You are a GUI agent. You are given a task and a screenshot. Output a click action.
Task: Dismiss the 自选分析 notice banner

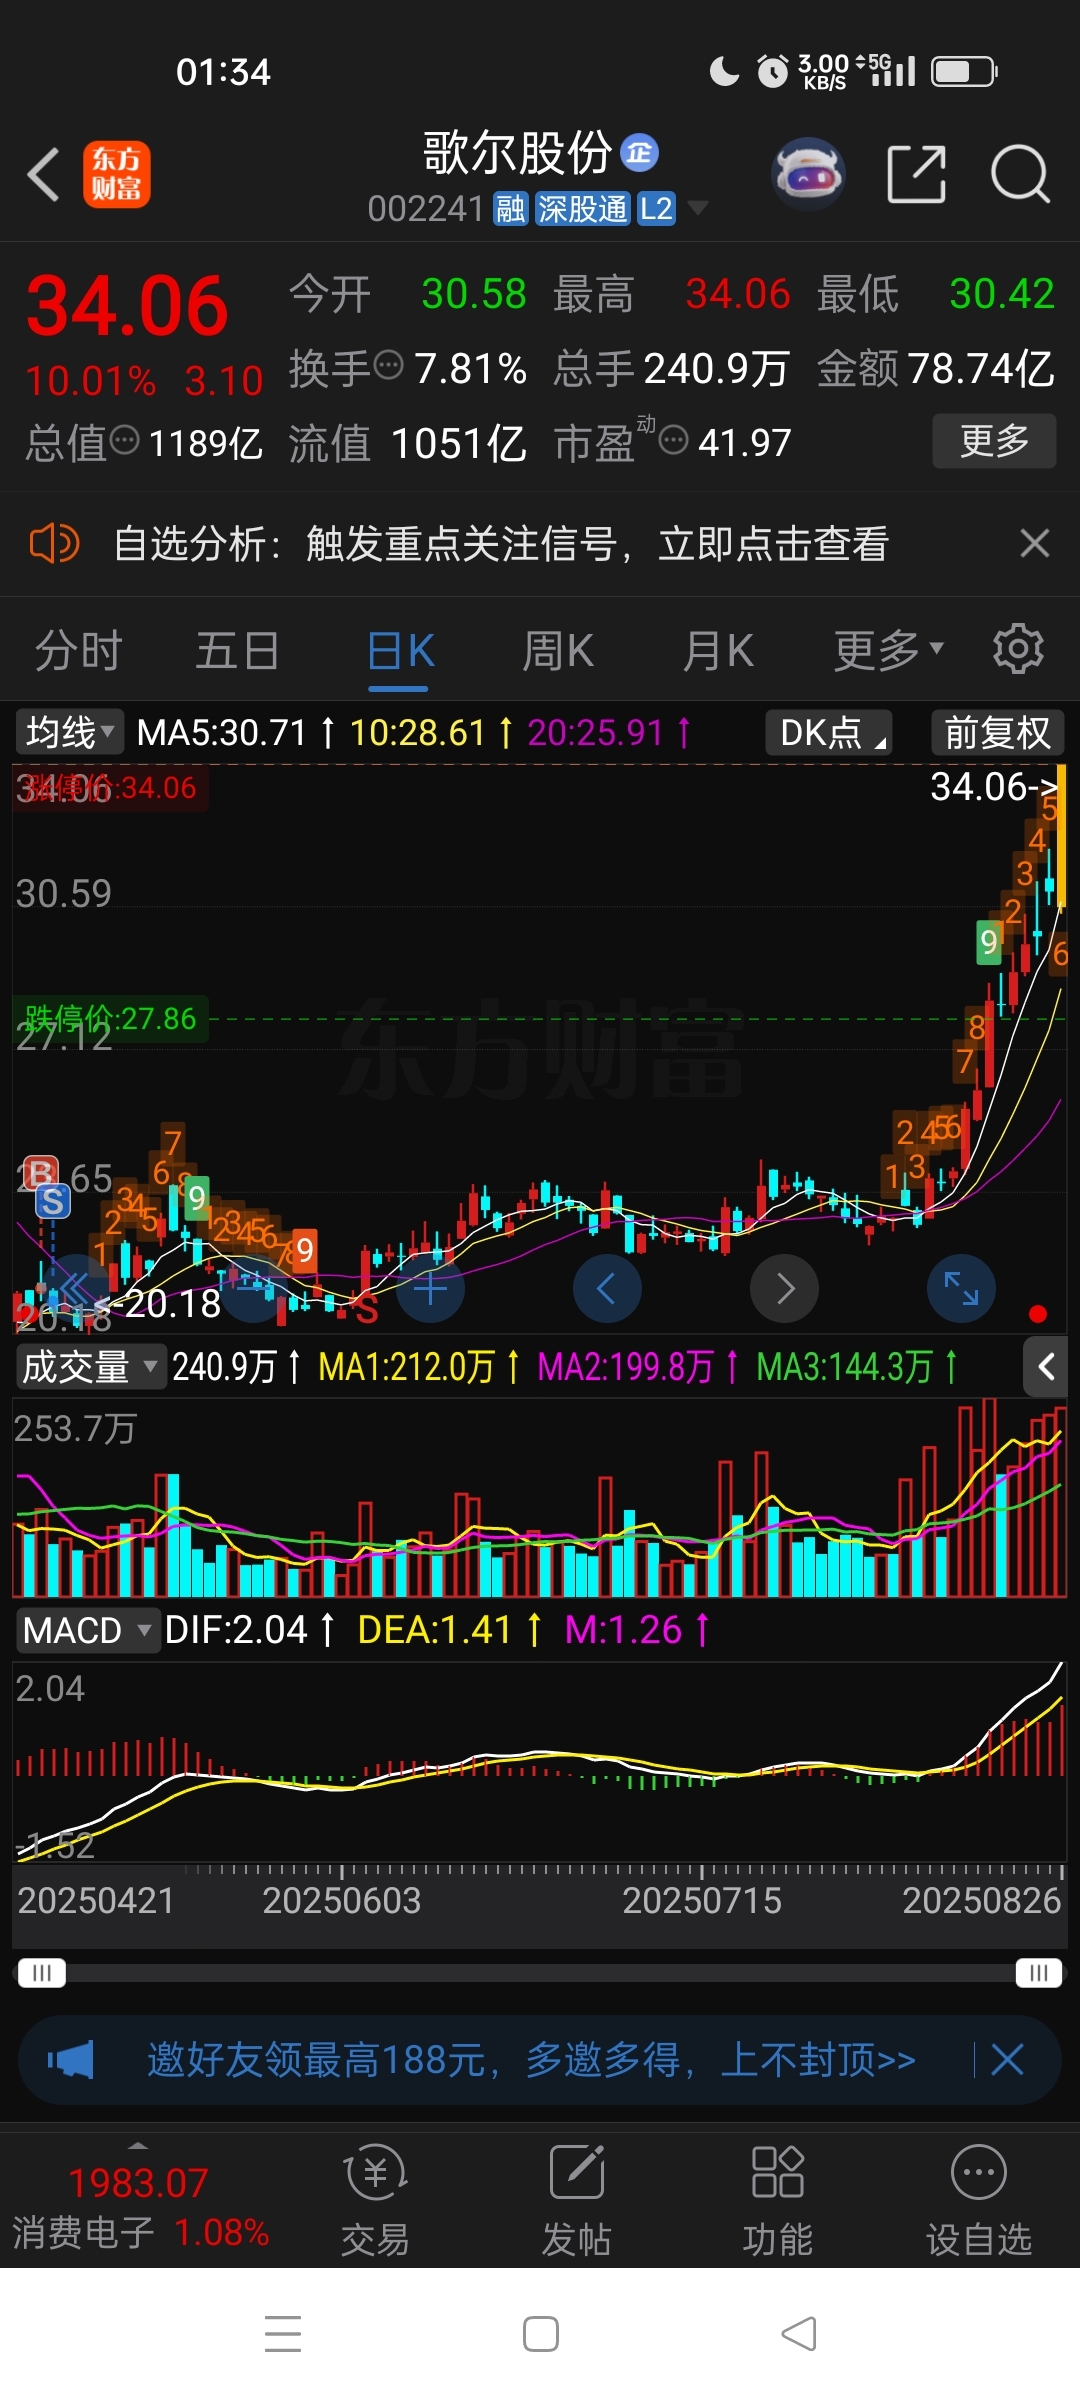(1035, 544)
